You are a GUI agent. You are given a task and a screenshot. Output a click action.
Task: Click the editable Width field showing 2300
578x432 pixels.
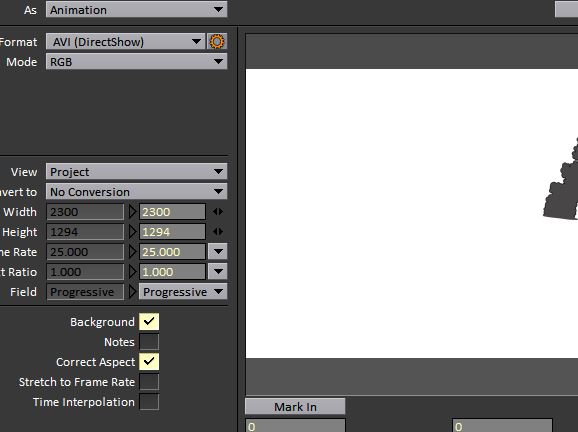coord(172,212)
